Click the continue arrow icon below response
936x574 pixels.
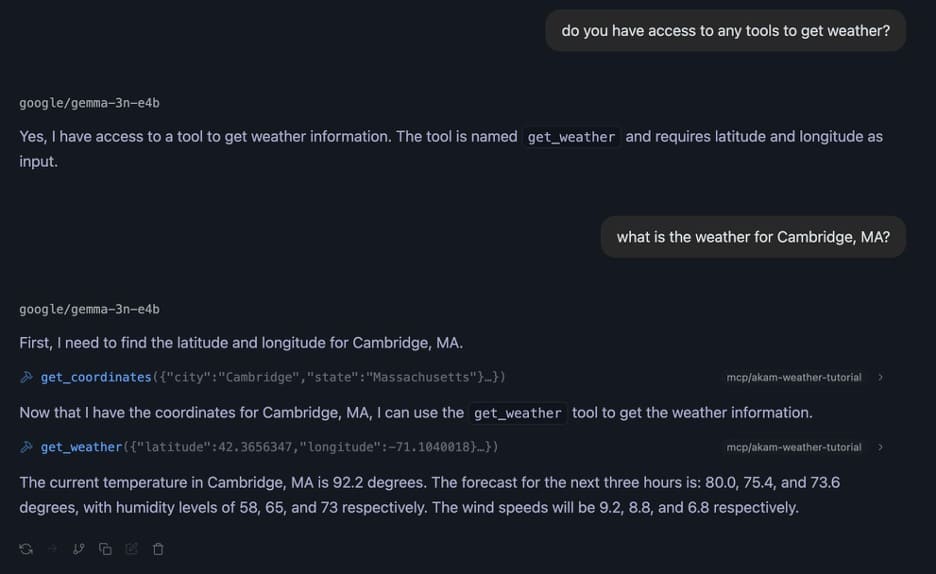click(x=52, y=549)
